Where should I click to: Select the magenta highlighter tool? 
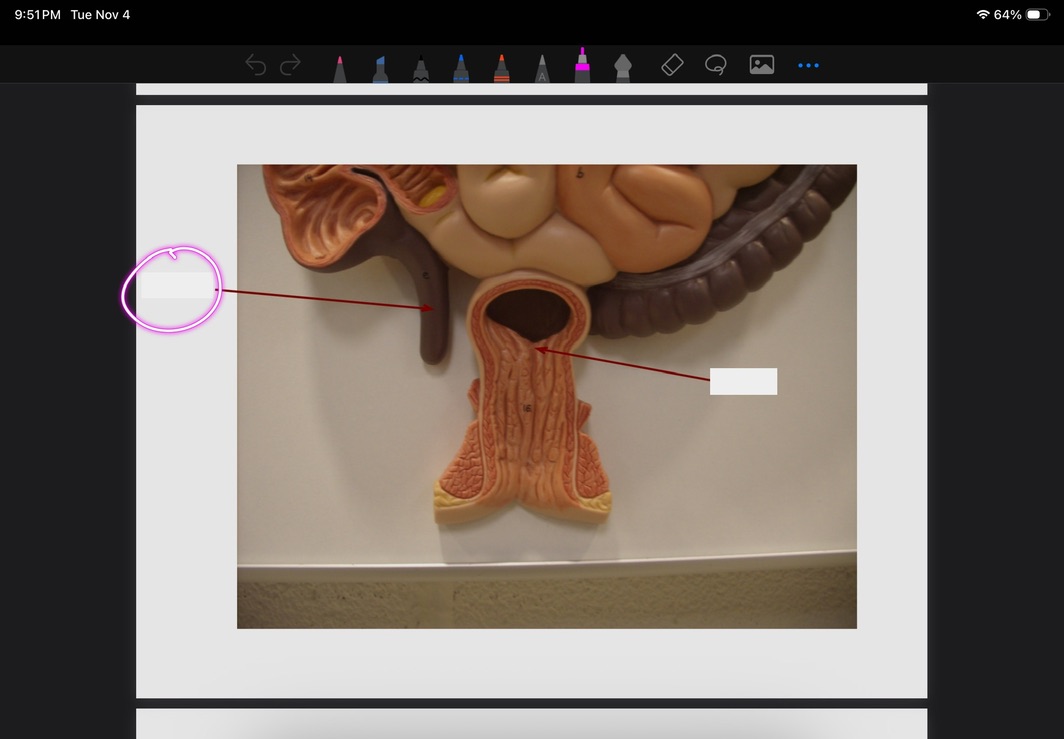click(582, 66)
